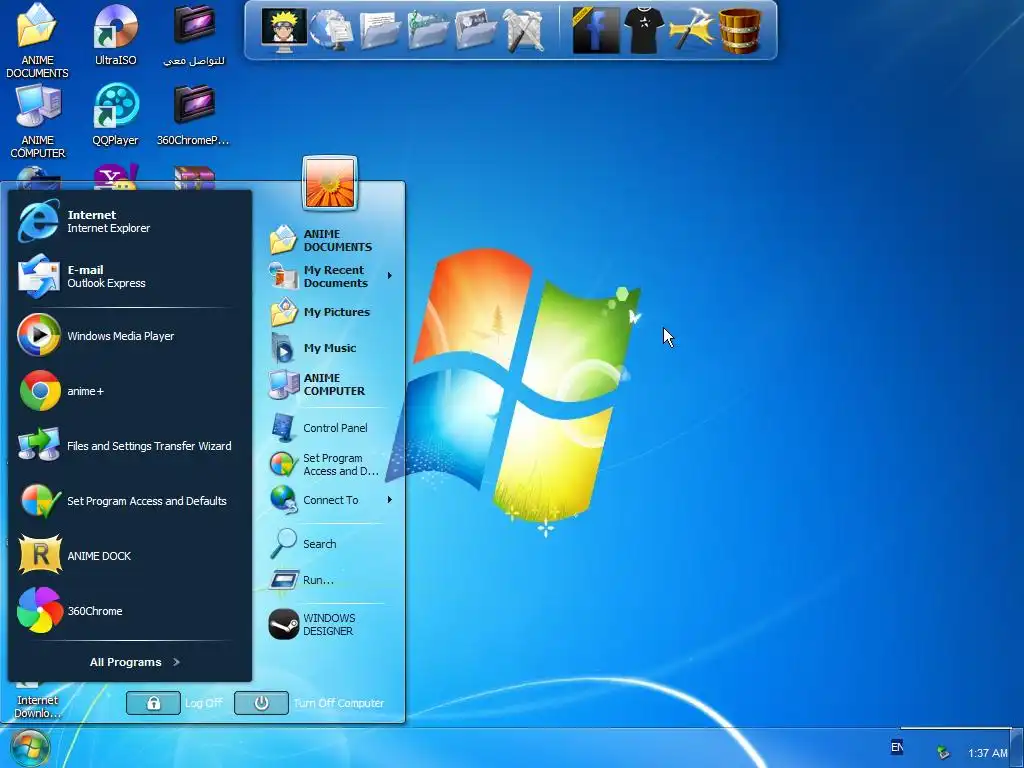Open Set Program Access and Defaults in left column

129,501
